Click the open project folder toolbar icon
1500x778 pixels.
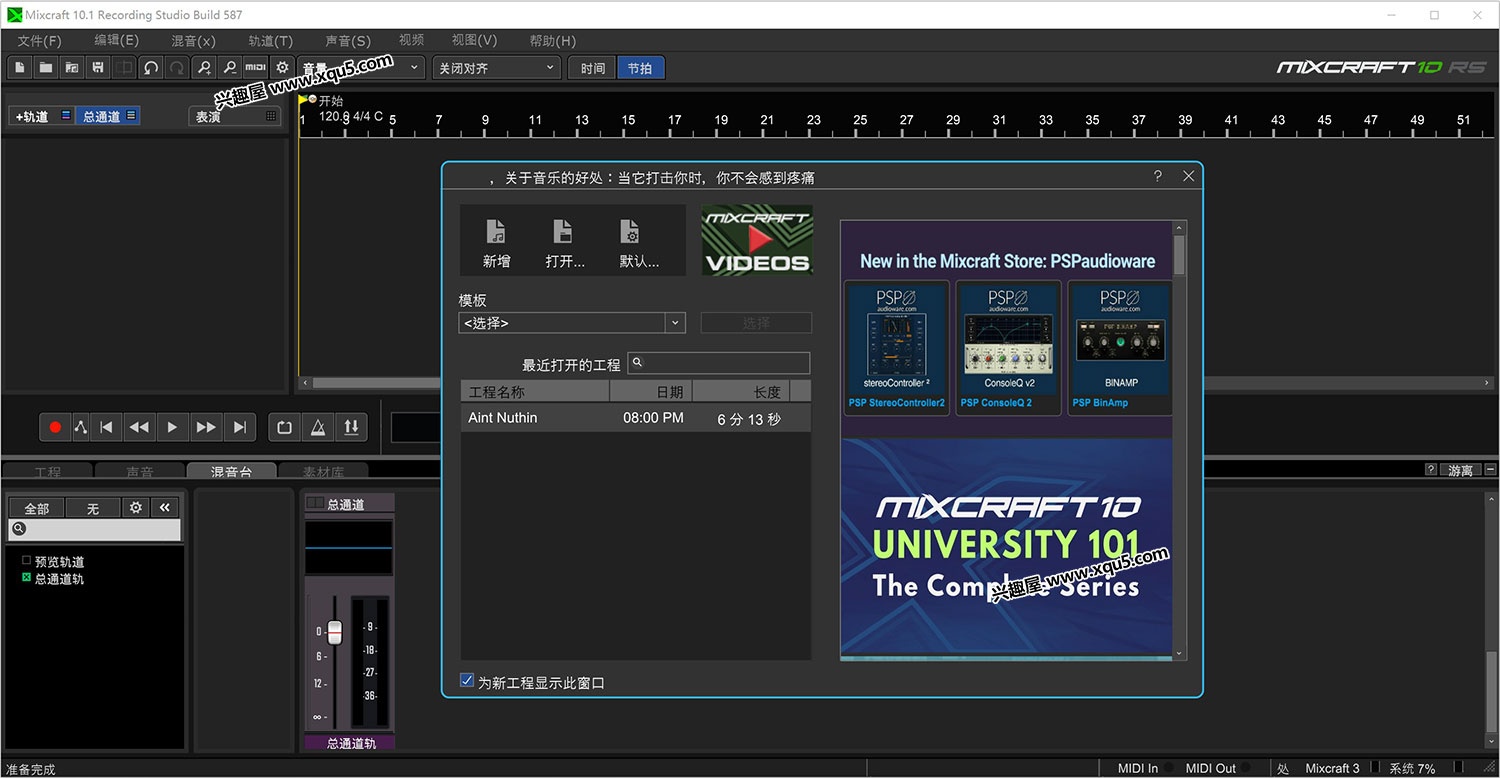[46, 68]
